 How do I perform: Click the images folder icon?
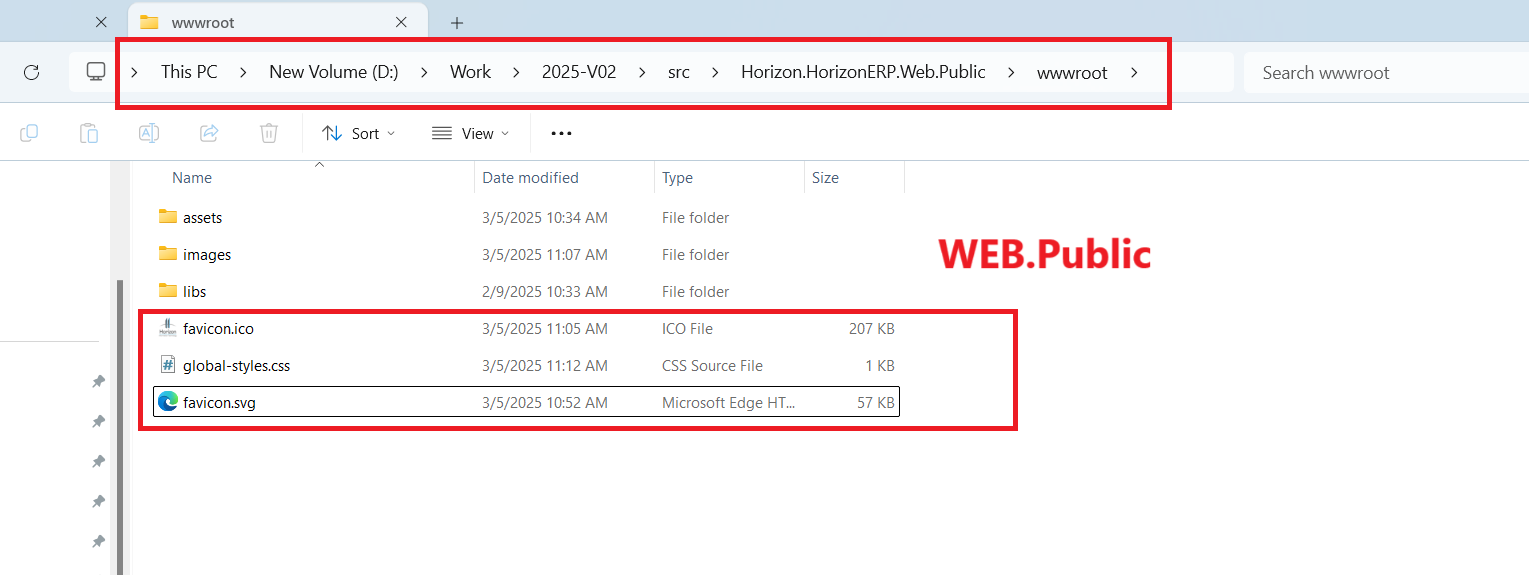168,254
